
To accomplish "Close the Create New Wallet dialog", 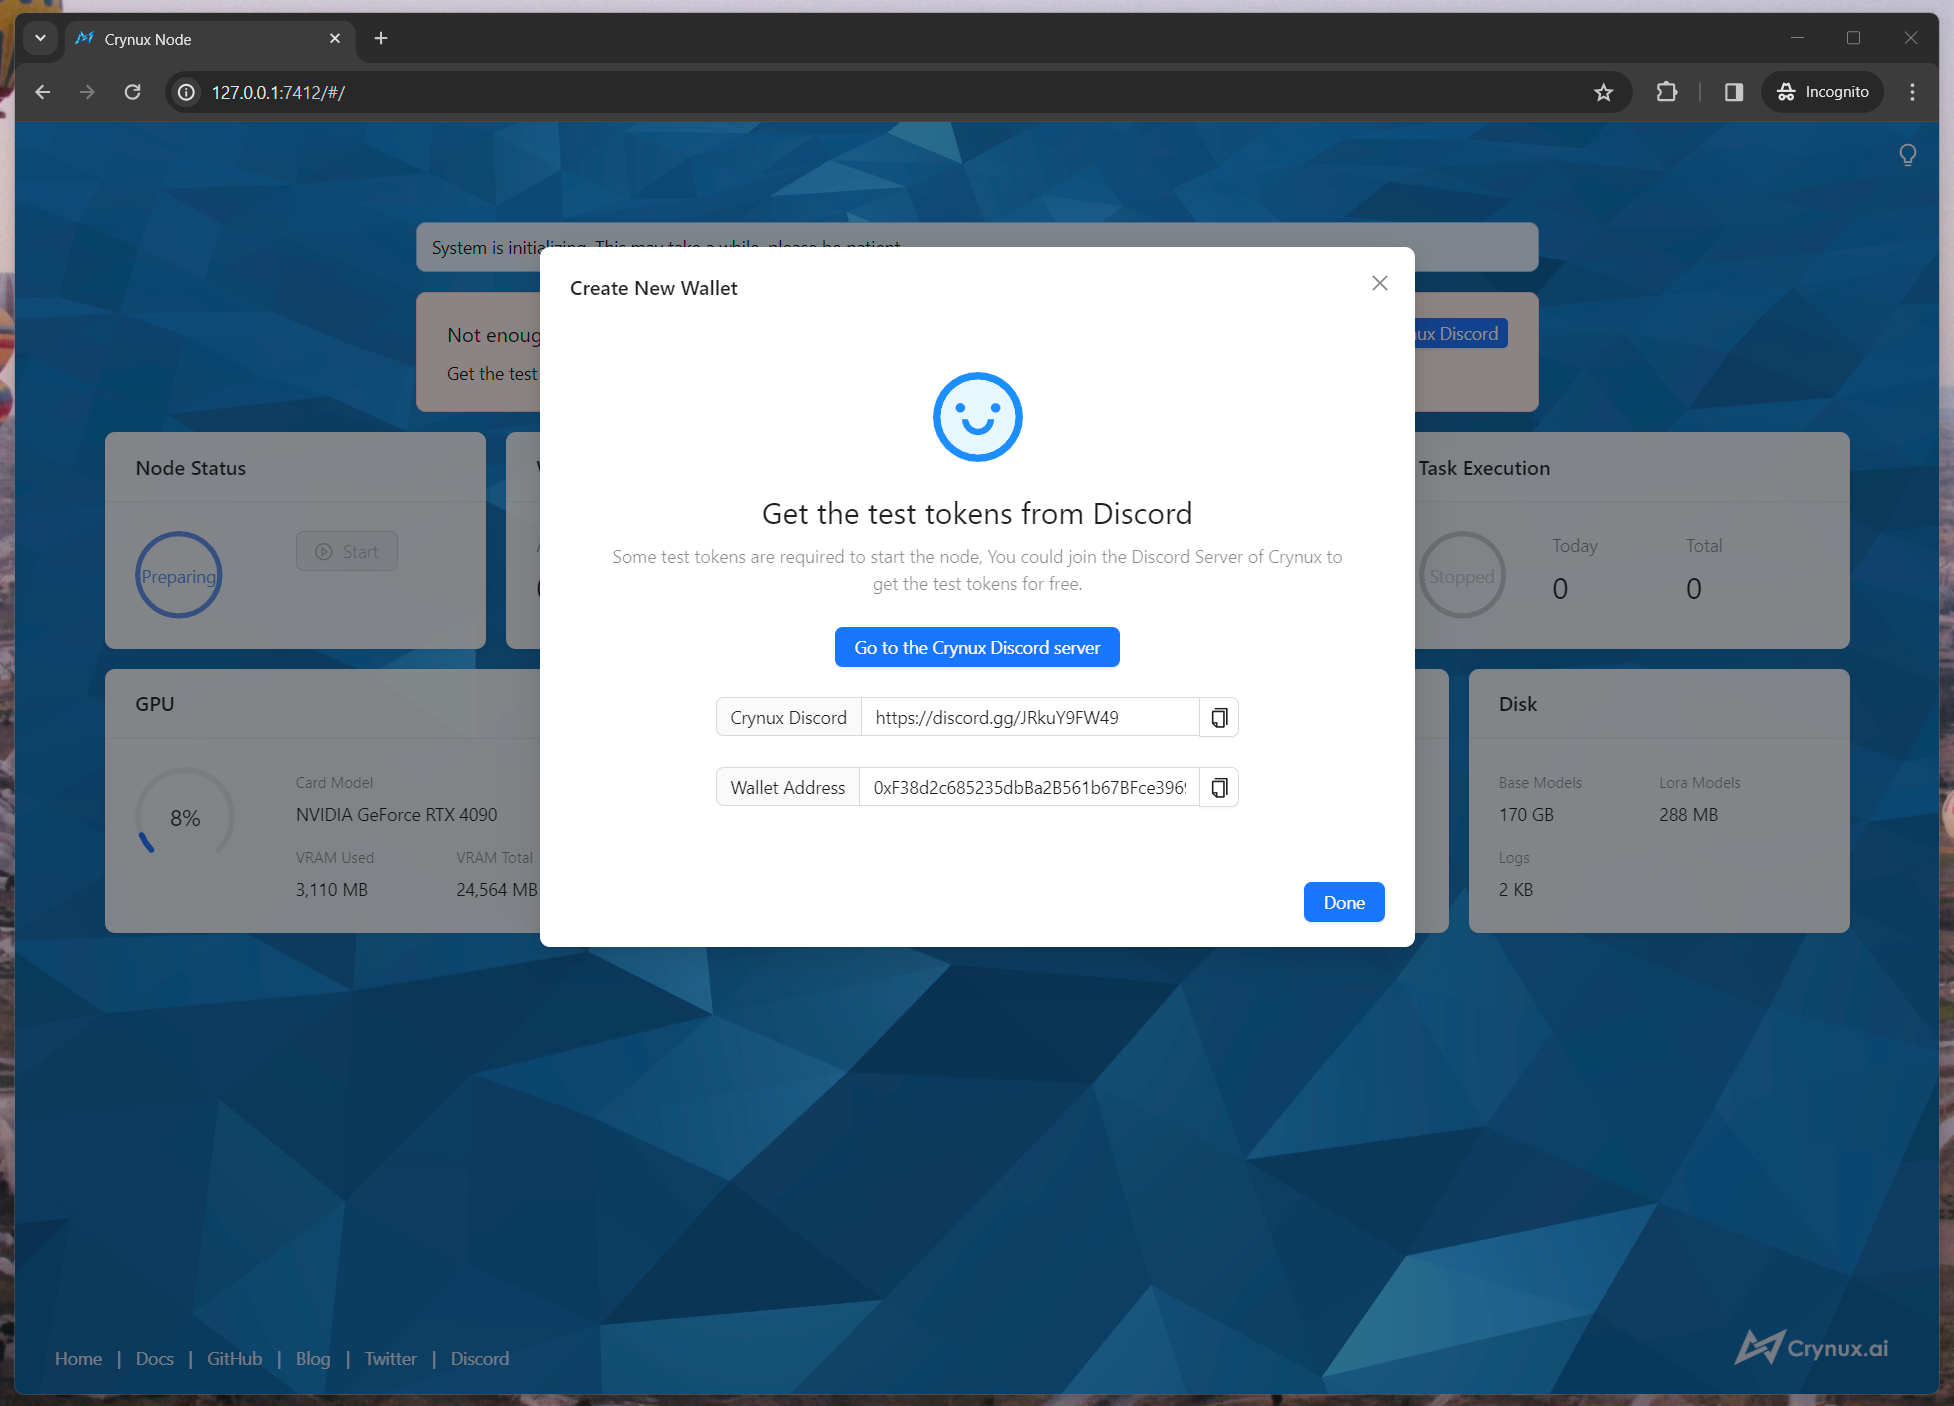I will click(x=1379, y=283).
